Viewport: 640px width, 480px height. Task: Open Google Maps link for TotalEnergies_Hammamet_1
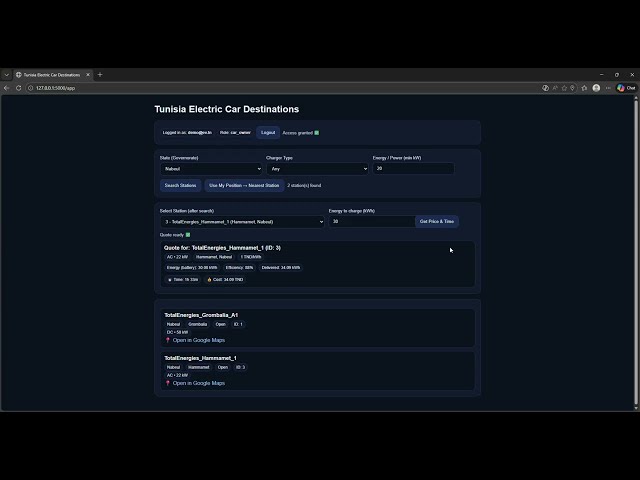(x=199, y=383)
